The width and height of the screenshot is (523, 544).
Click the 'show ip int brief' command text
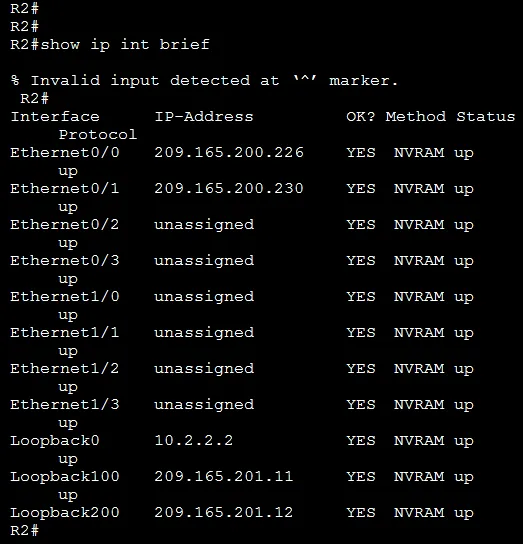(125, 44)
